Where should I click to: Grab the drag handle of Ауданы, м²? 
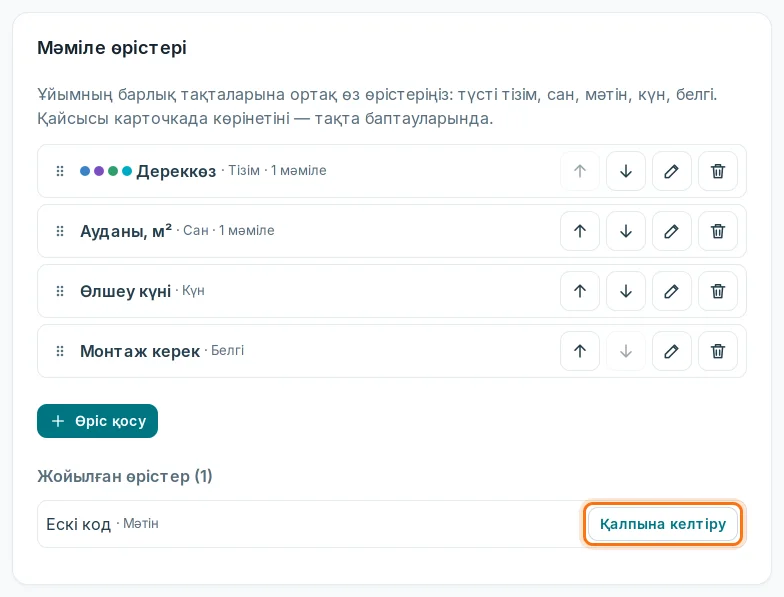click(60, 231)
